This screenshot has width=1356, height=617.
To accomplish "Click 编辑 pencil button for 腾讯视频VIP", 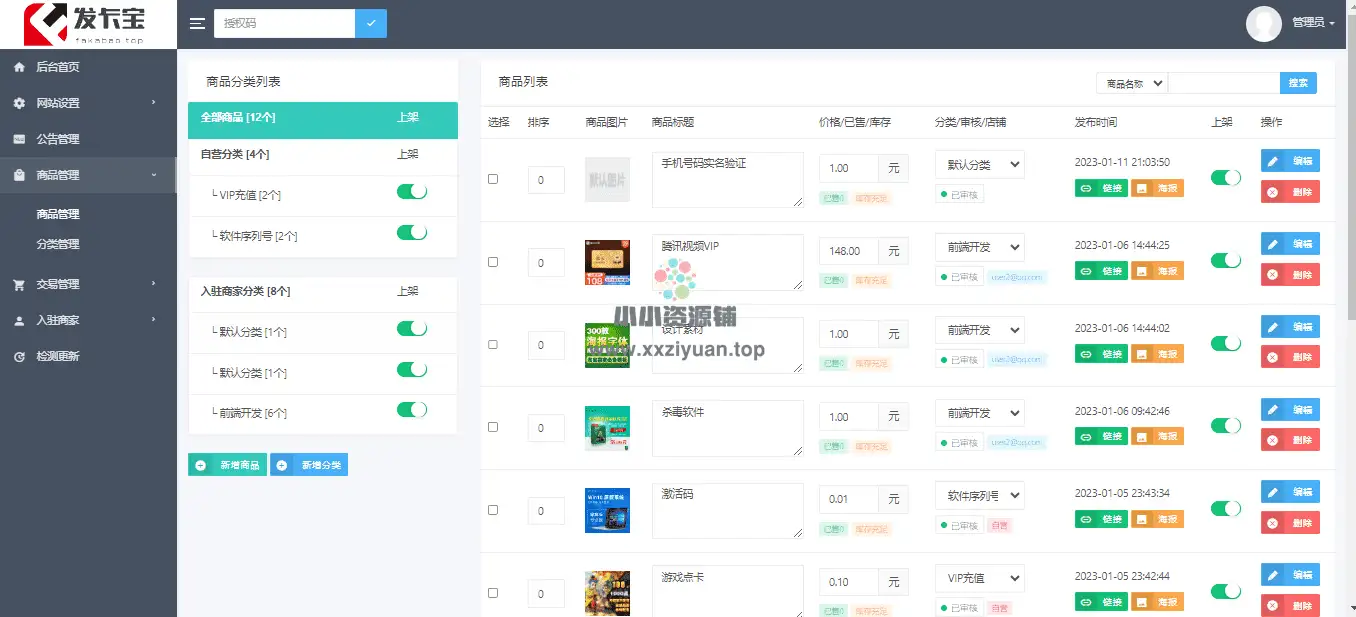I will [x=1290, y=244].
